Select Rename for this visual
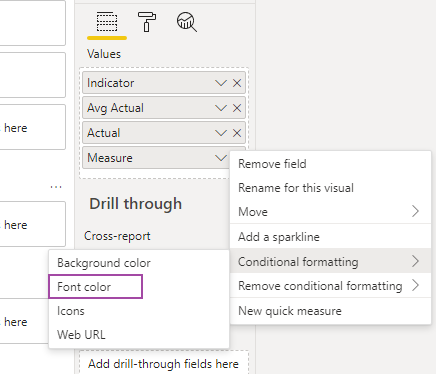Screen dimensions: 436x374 [x=330, y=188]
